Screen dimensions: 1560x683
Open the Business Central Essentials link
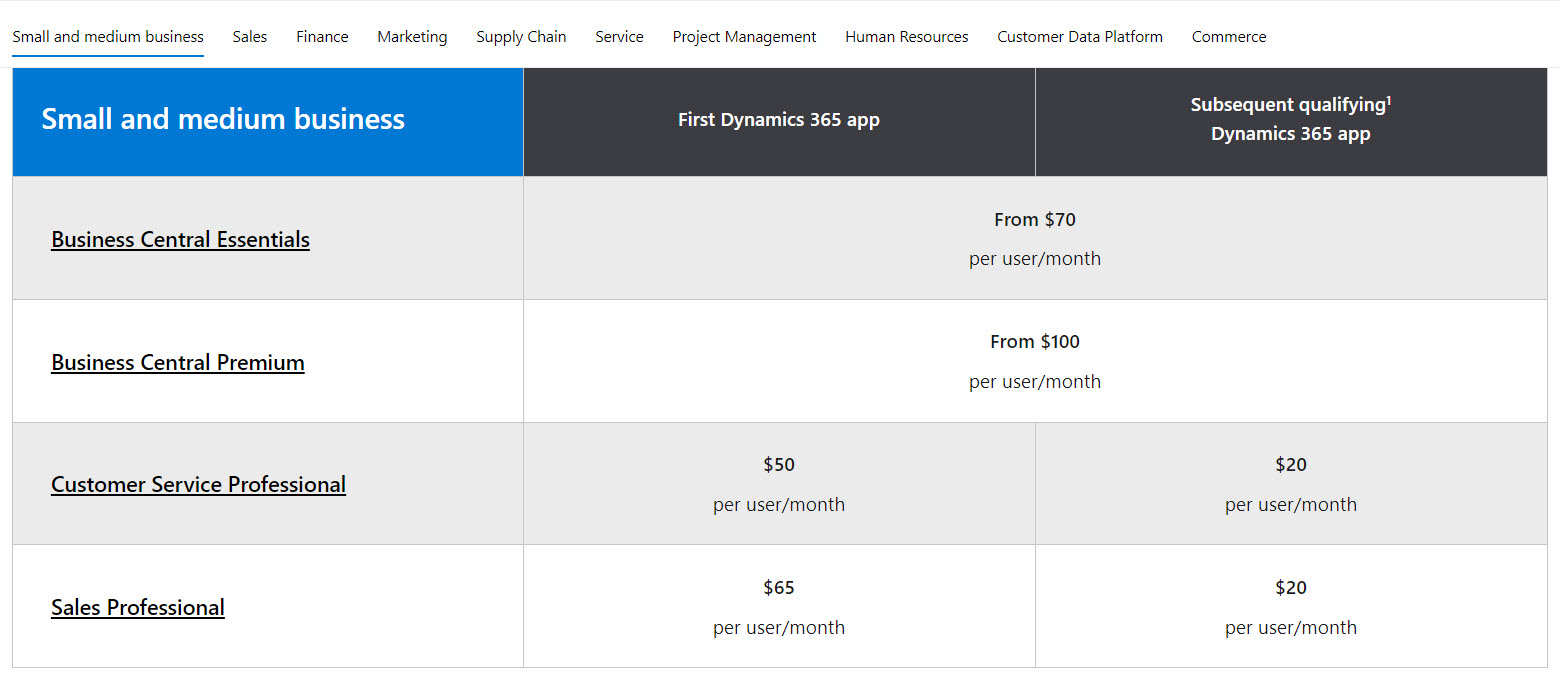click(x=181, y=239)
